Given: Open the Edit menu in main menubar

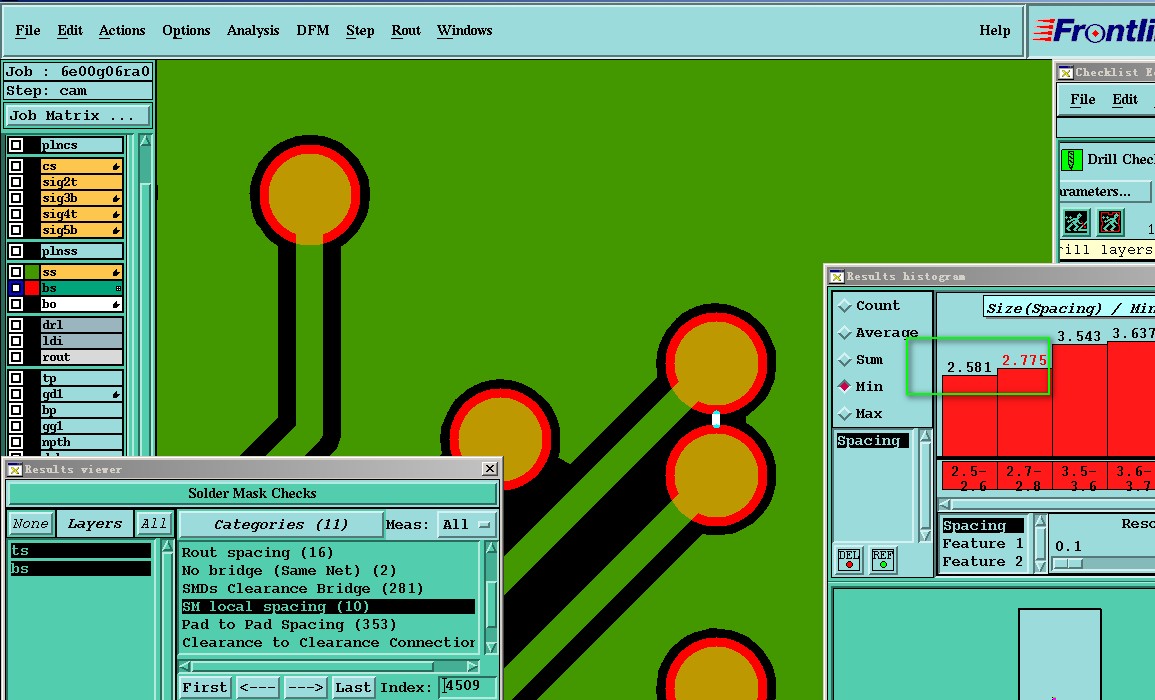Looking at the screenshot, I should coord(70,30).
